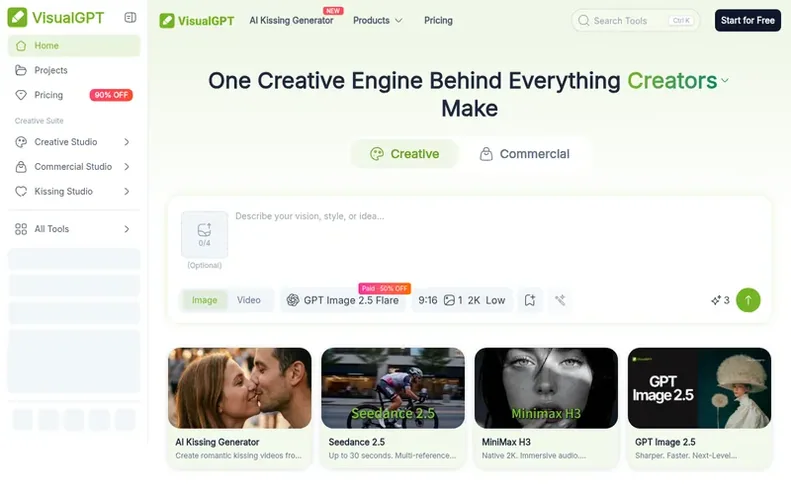Click the green up-arrow generate button
The image size is (791, 494).
tap(748, 300)
